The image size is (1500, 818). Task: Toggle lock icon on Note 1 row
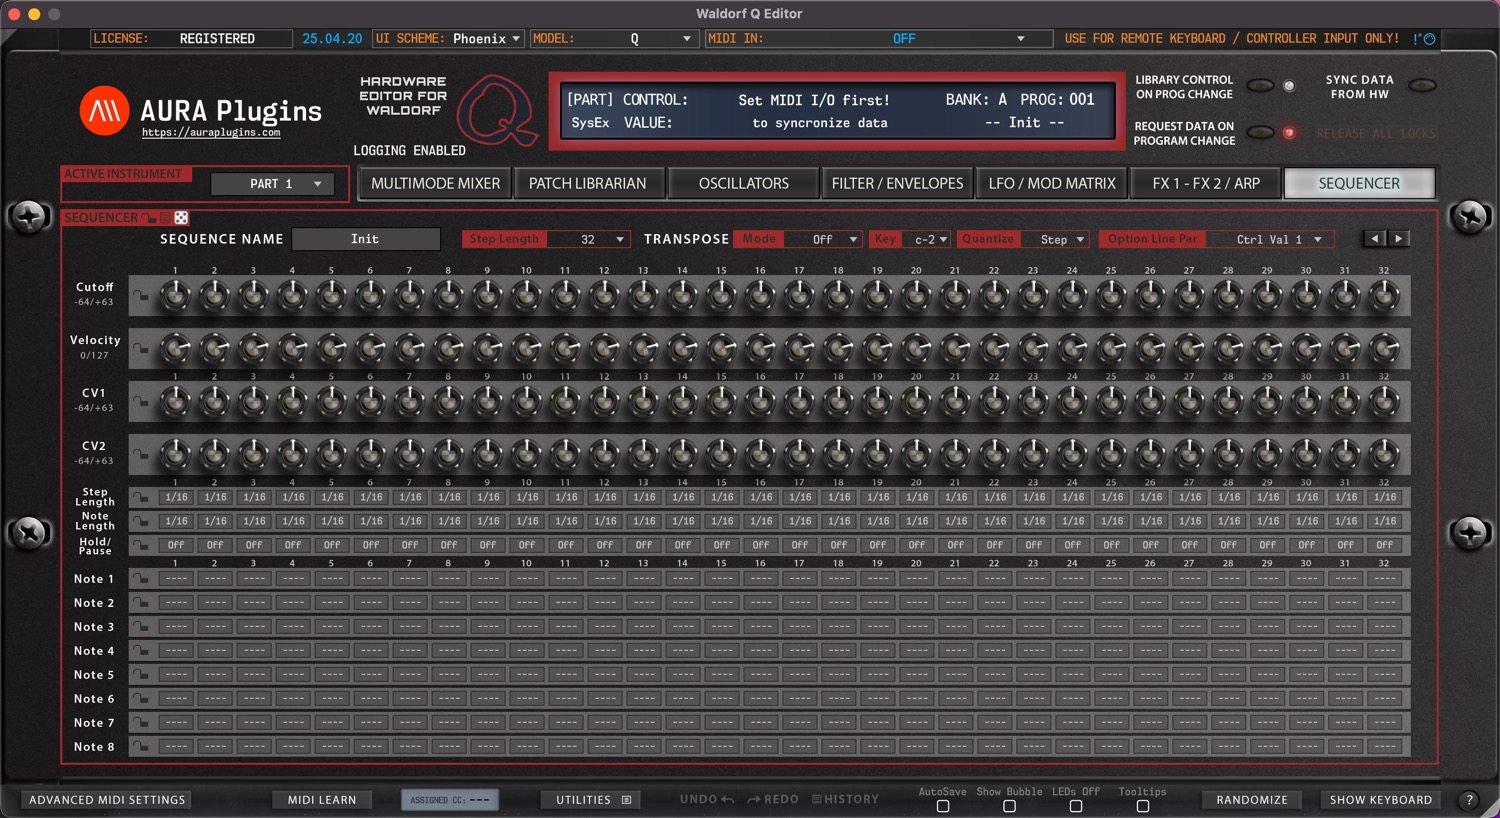[x=141, y=578]
